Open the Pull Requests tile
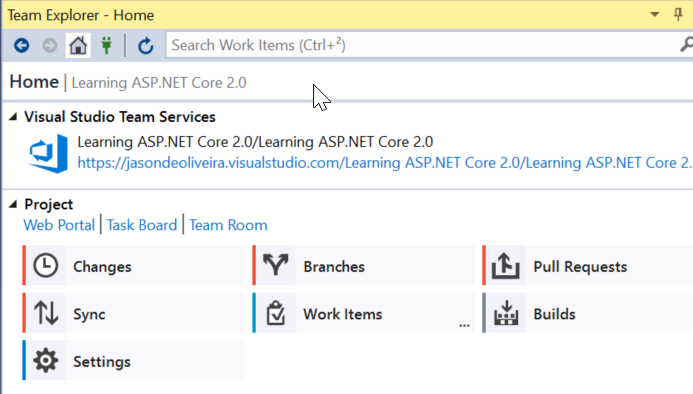Viewport: 693px width, 394px height. [587, 266]
